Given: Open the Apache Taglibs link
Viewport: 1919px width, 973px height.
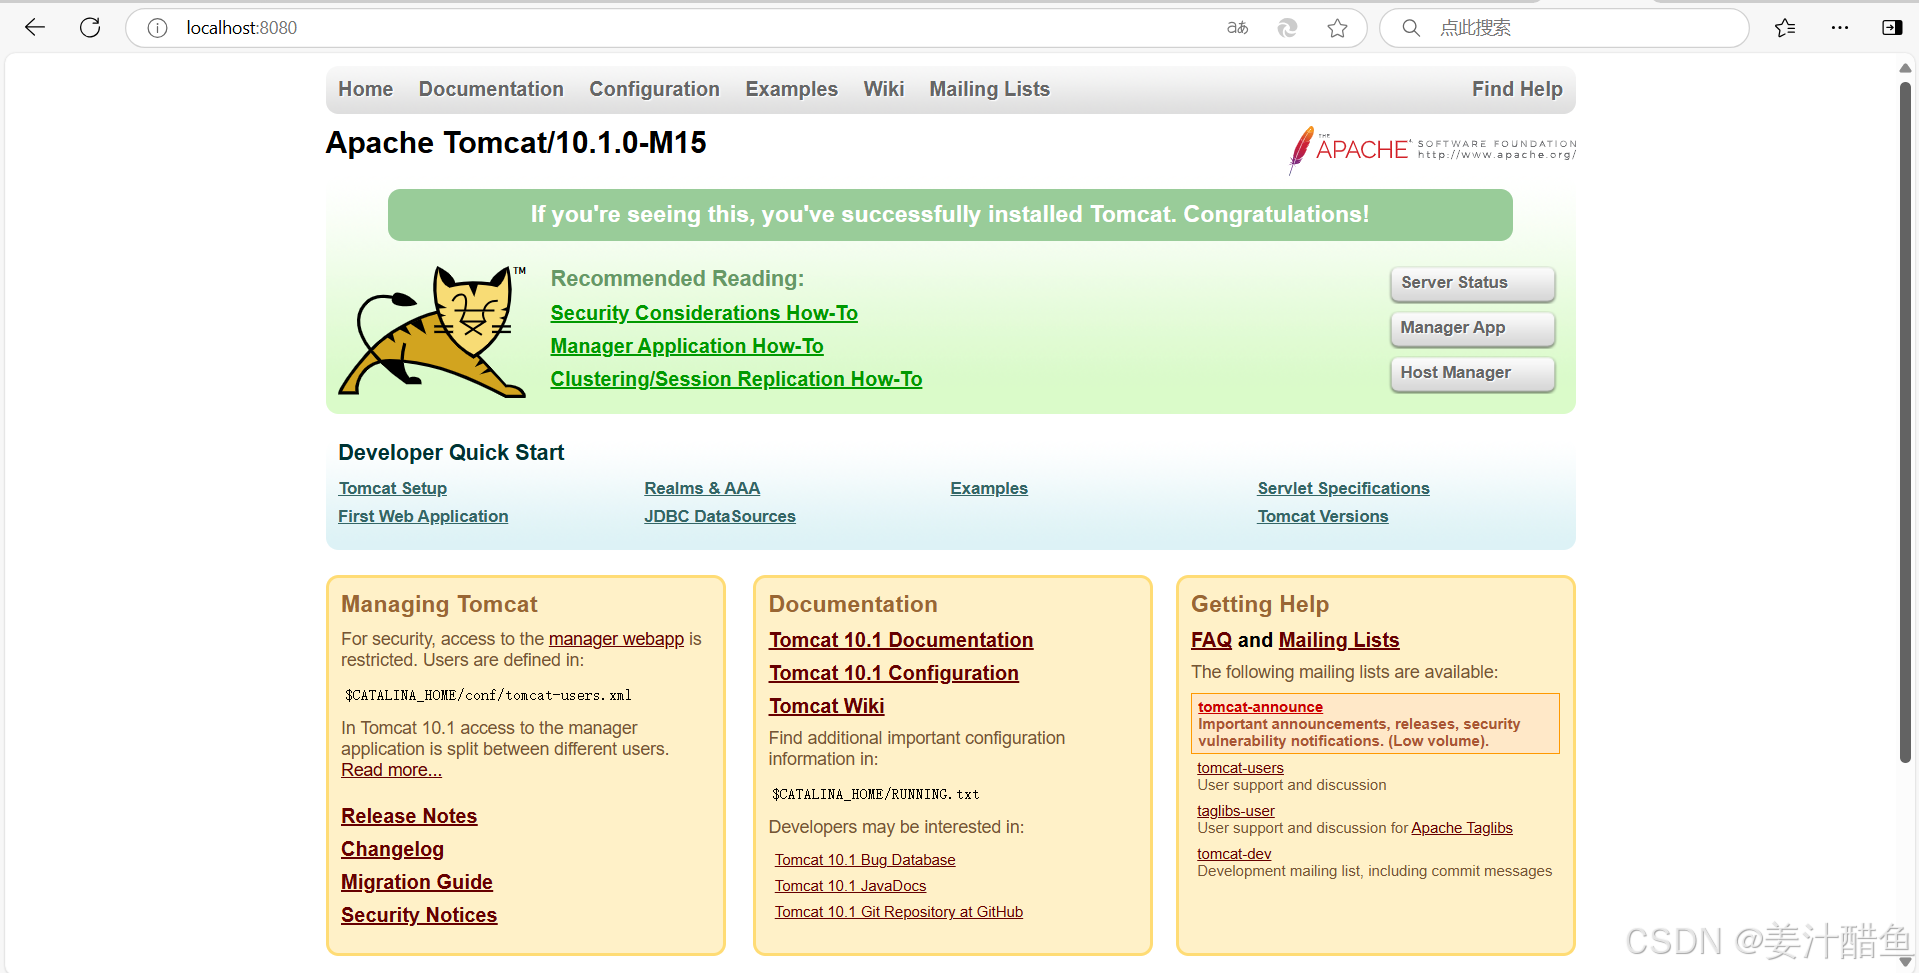Looking at the screenshot, I should click(1461, 828).
